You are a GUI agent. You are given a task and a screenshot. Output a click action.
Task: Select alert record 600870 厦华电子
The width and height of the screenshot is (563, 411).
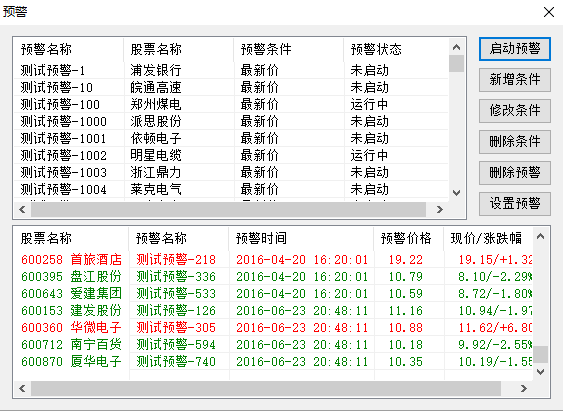click(x=273, y=361)
